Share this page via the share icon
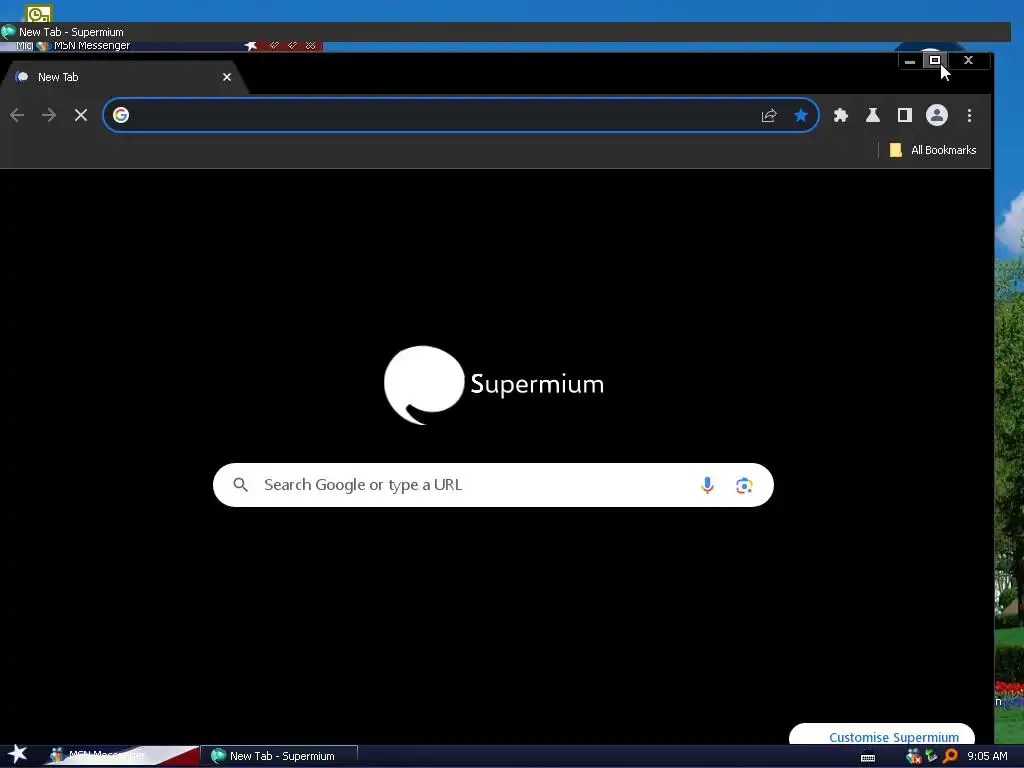The width and height of the screenshot is (1024, 768). click(x=769, y=116)
